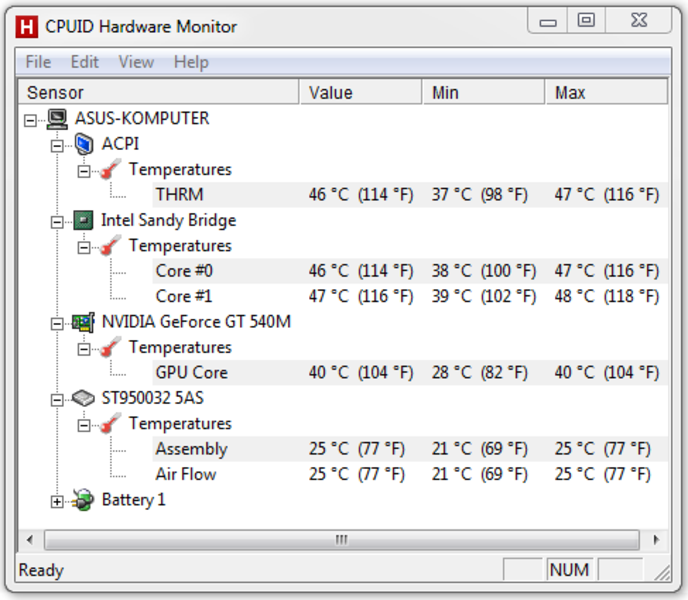Select the Air Flow sensor row
Screen dimensions: 688x600
click(410, 474)
